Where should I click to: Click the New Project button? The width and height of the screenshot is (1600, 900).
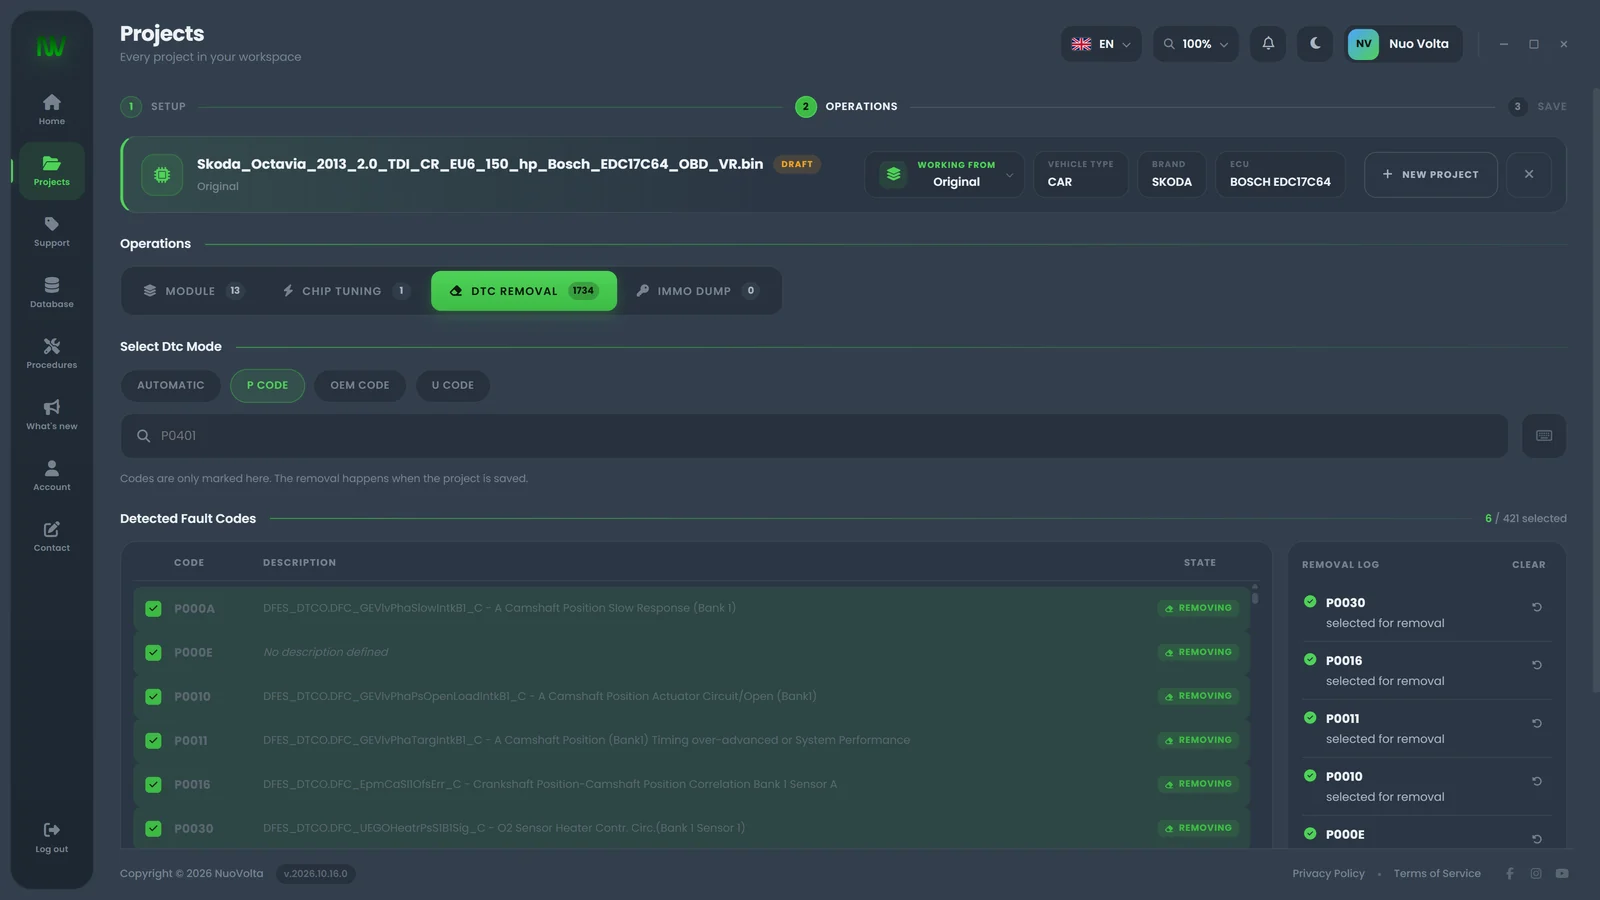point(1430,174)
